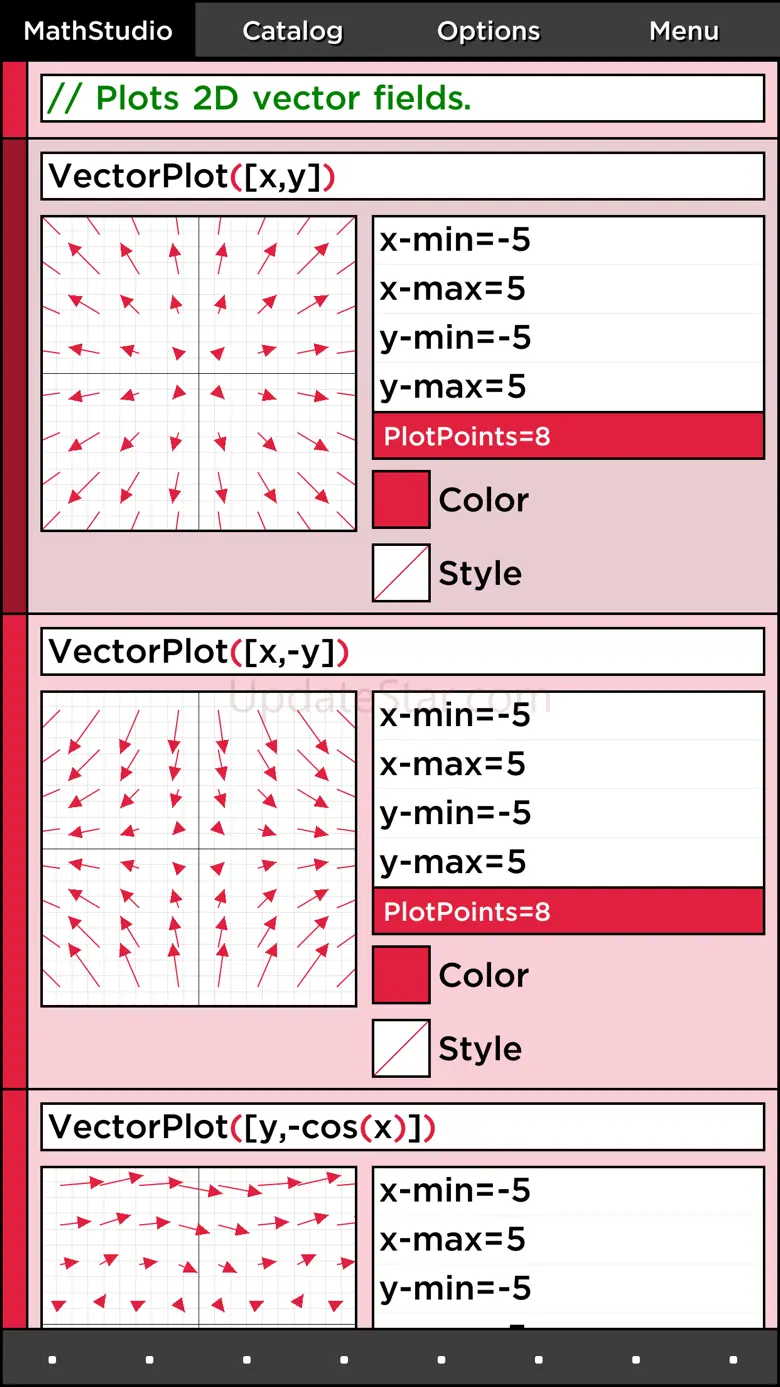Edit the VectorPlot([x,-y]) expression field
780x1387 pixels.
click(x=402, y=652)
